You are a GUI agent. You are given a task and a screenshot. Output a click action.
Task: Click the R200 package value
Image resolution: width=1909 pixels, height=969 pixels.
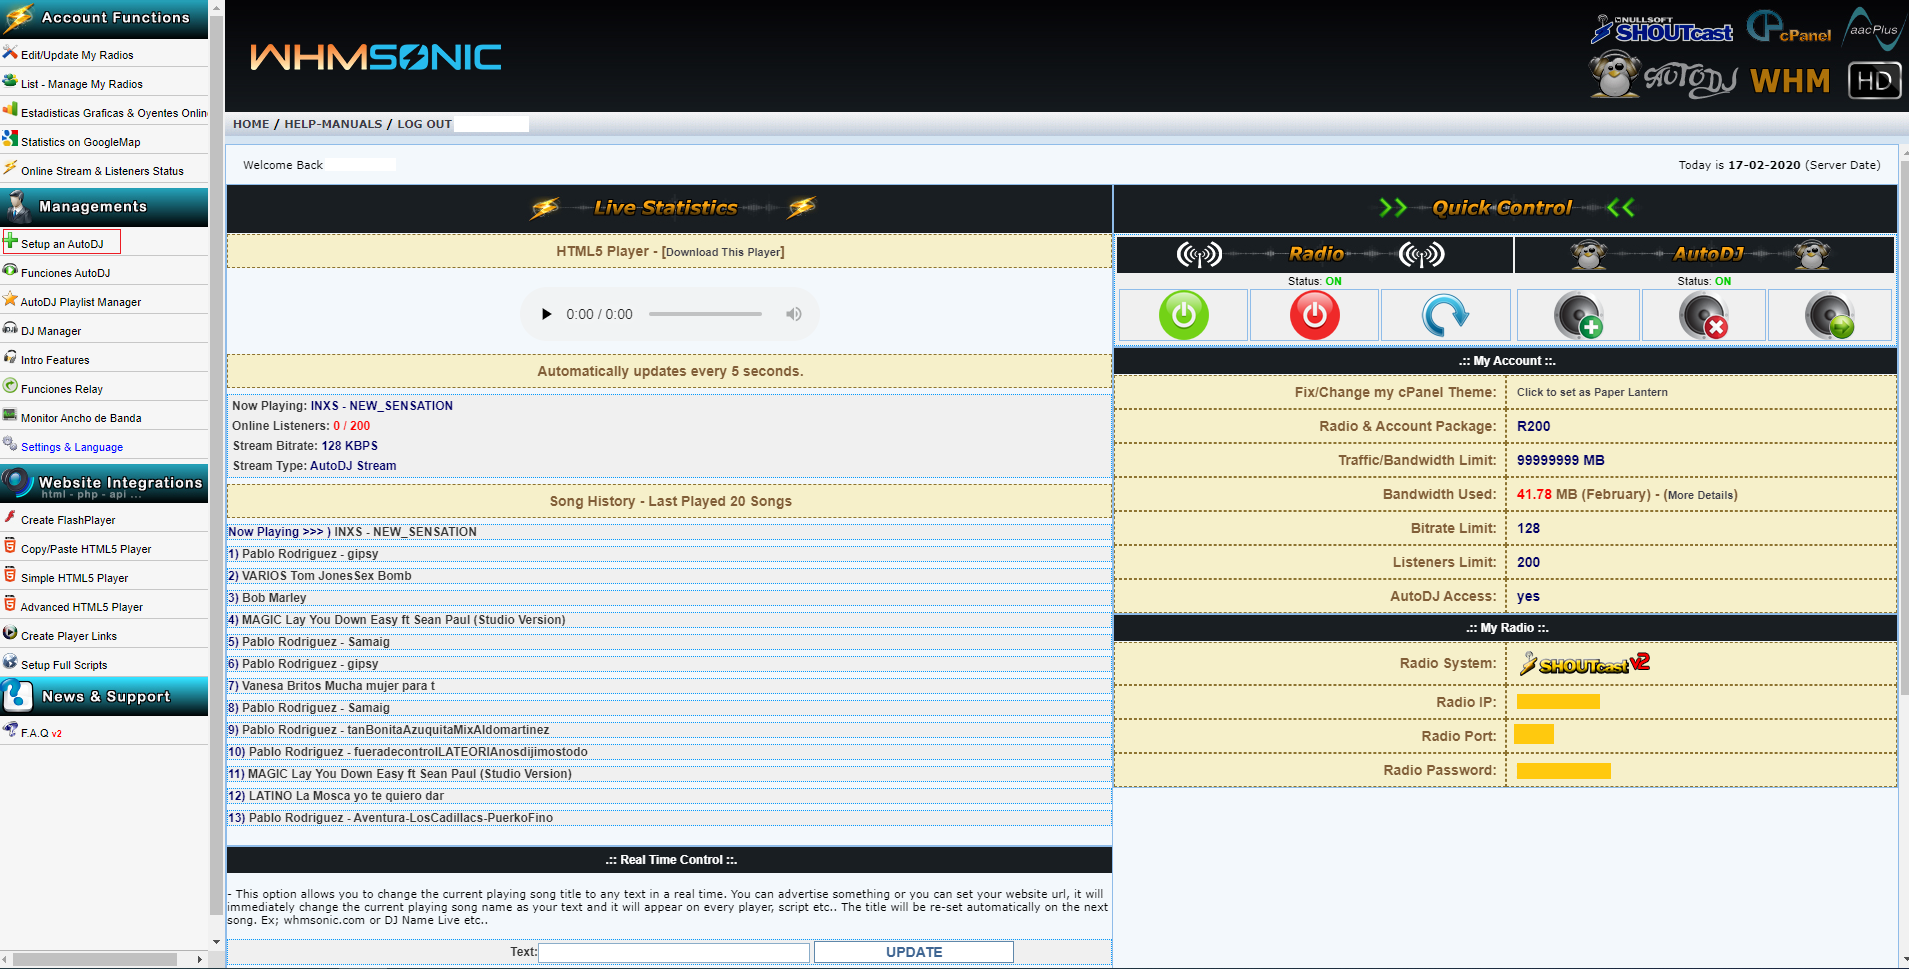[x=1533, y=426]
